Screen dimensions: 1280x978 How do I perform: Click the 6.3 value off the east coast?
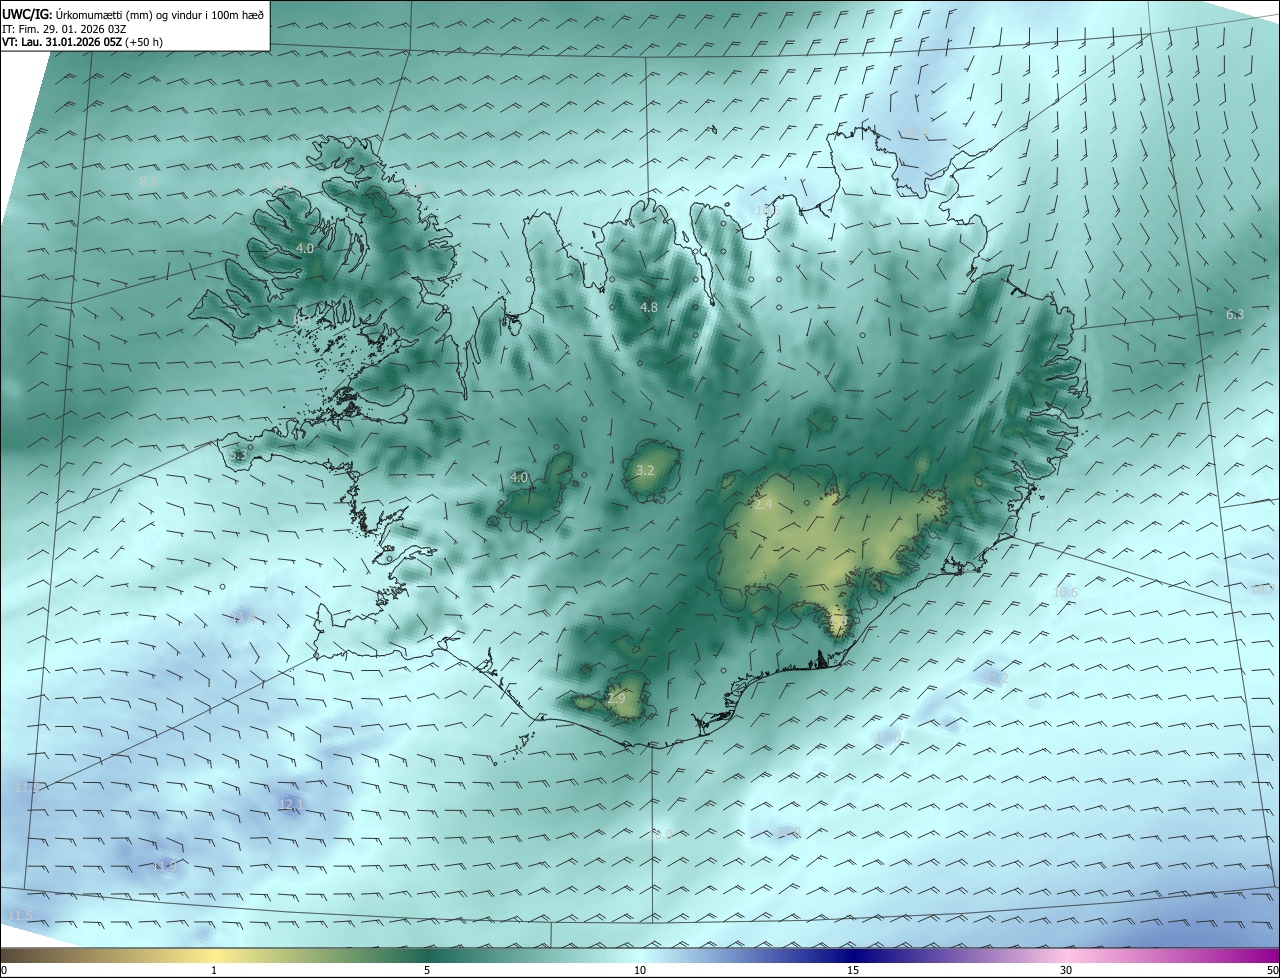[1235, 315]
